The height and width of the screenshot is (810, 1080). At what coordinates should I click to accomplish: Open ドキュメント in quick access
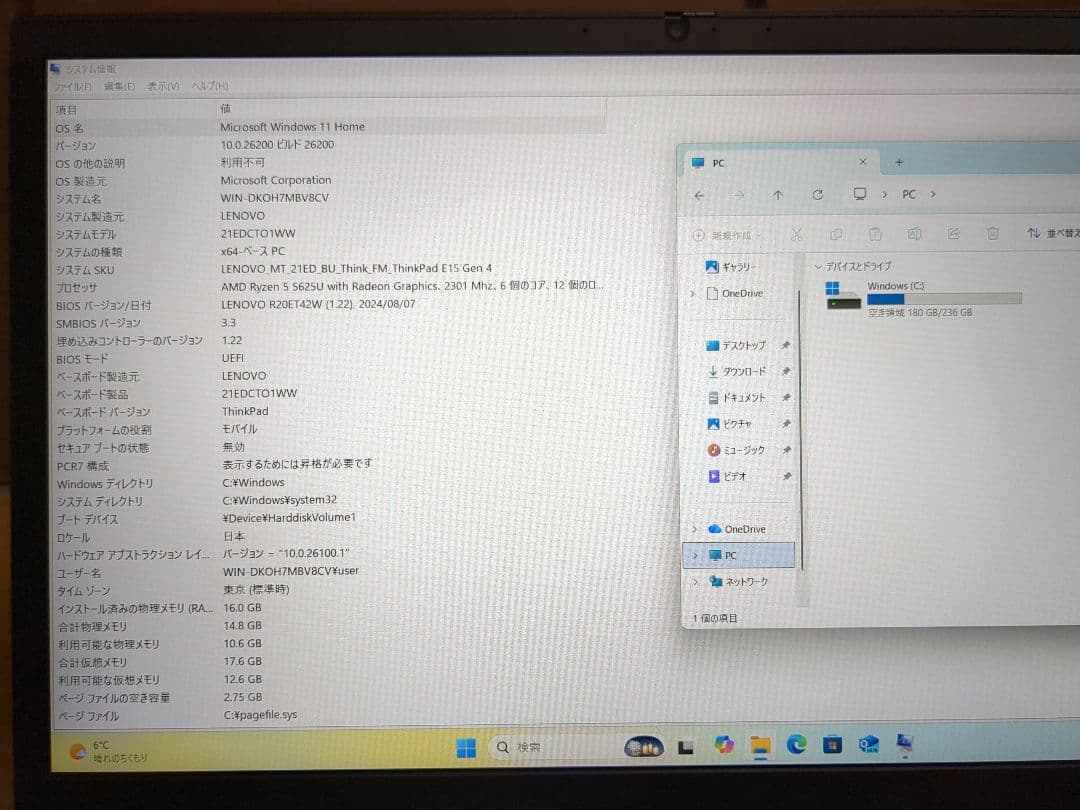pos(736,397)
